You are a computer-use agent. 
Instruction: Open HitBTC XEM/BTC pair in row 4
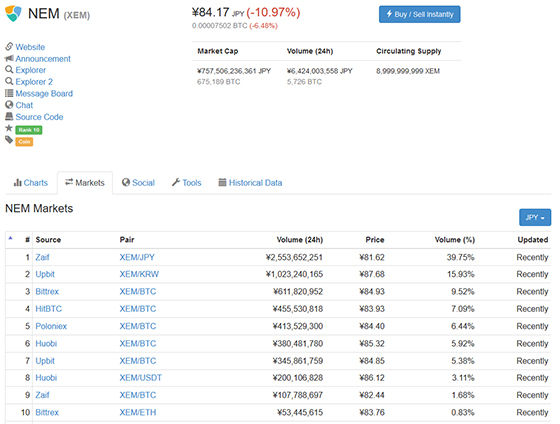tap(138, 309)
